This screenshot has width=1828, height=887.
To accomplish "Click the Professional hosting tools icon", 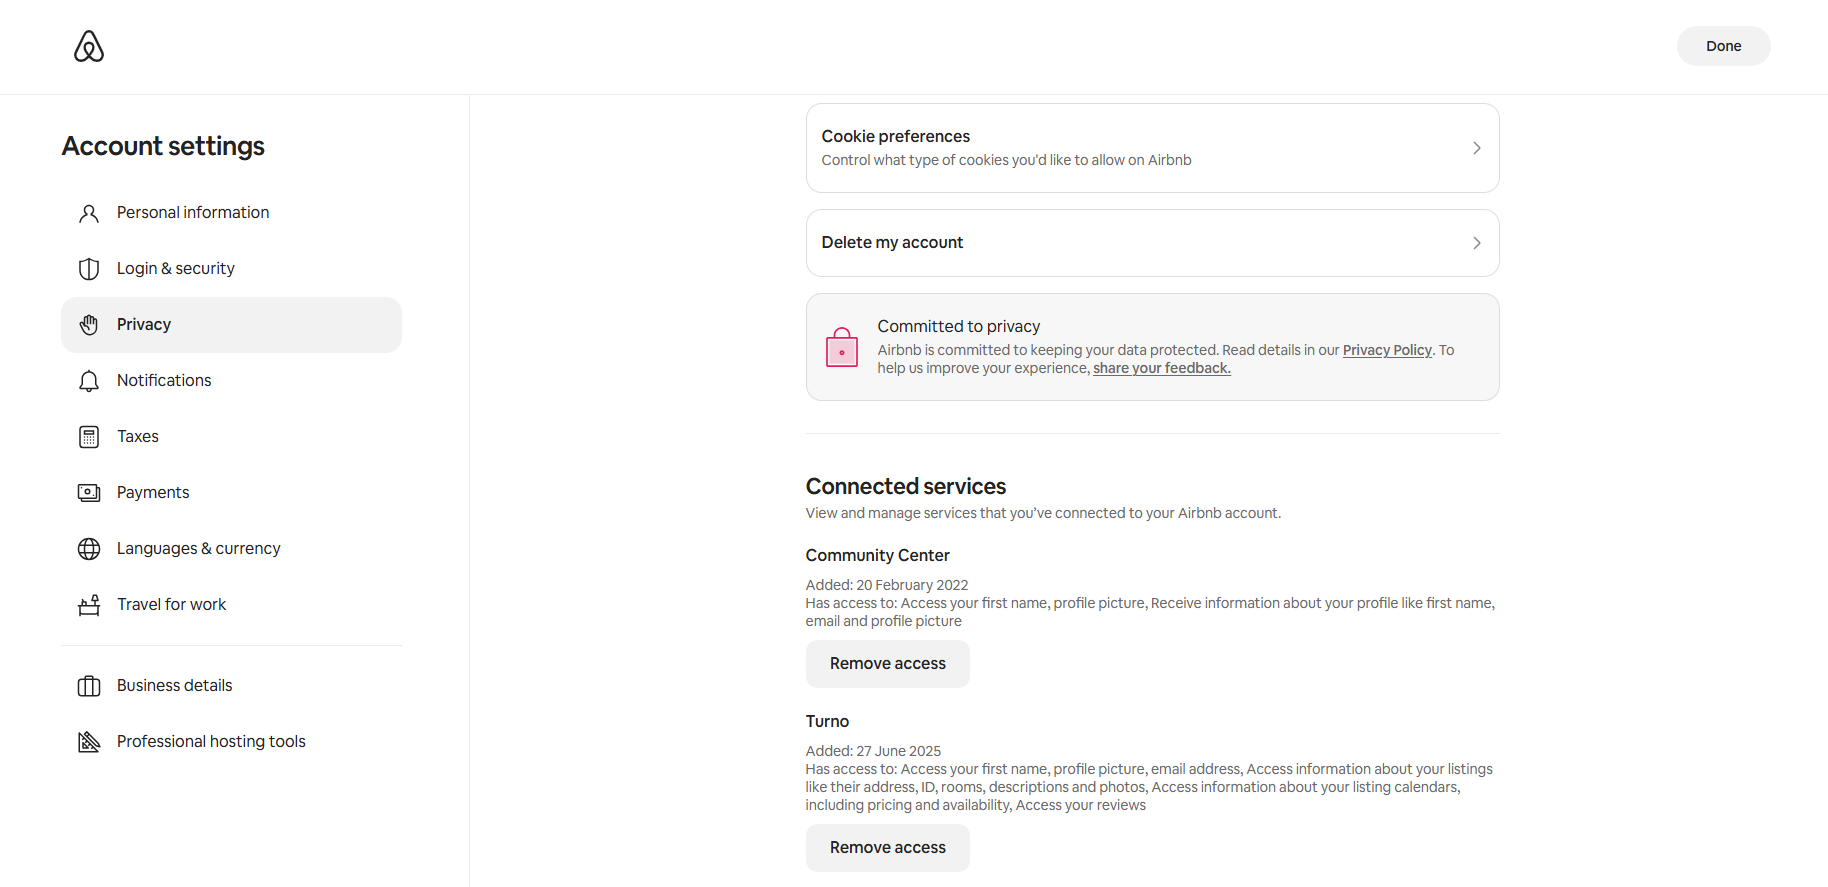I will [x=89, y=742].
